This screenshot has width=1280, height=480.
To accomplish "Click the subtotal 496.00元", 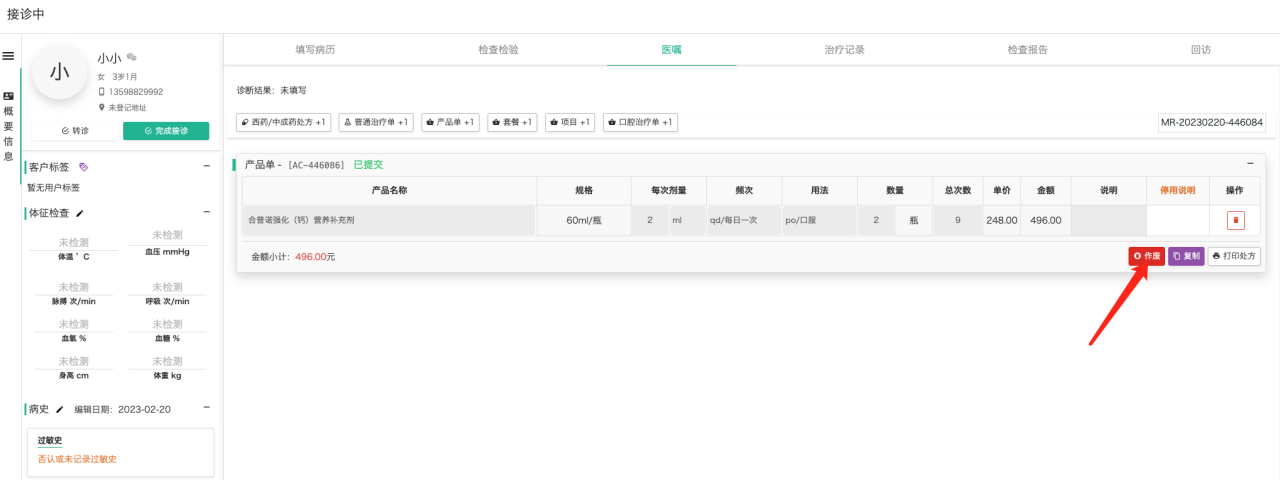I will pos(315,257).
